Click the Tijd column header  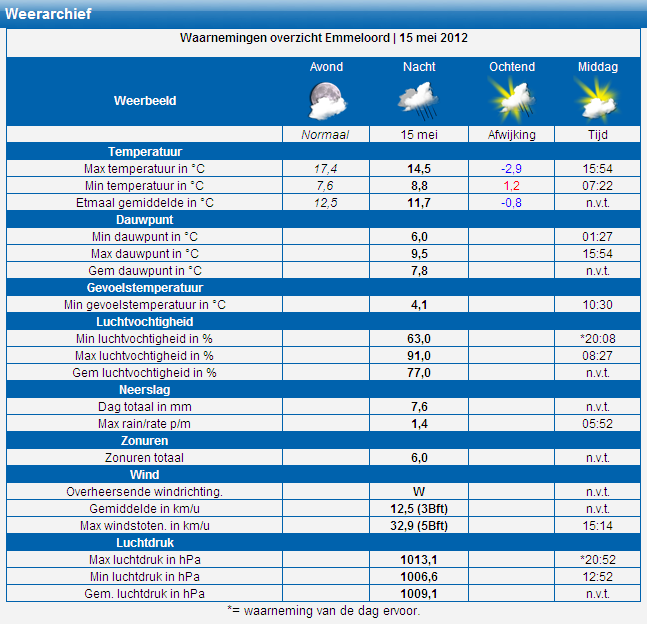click(597, 135)
